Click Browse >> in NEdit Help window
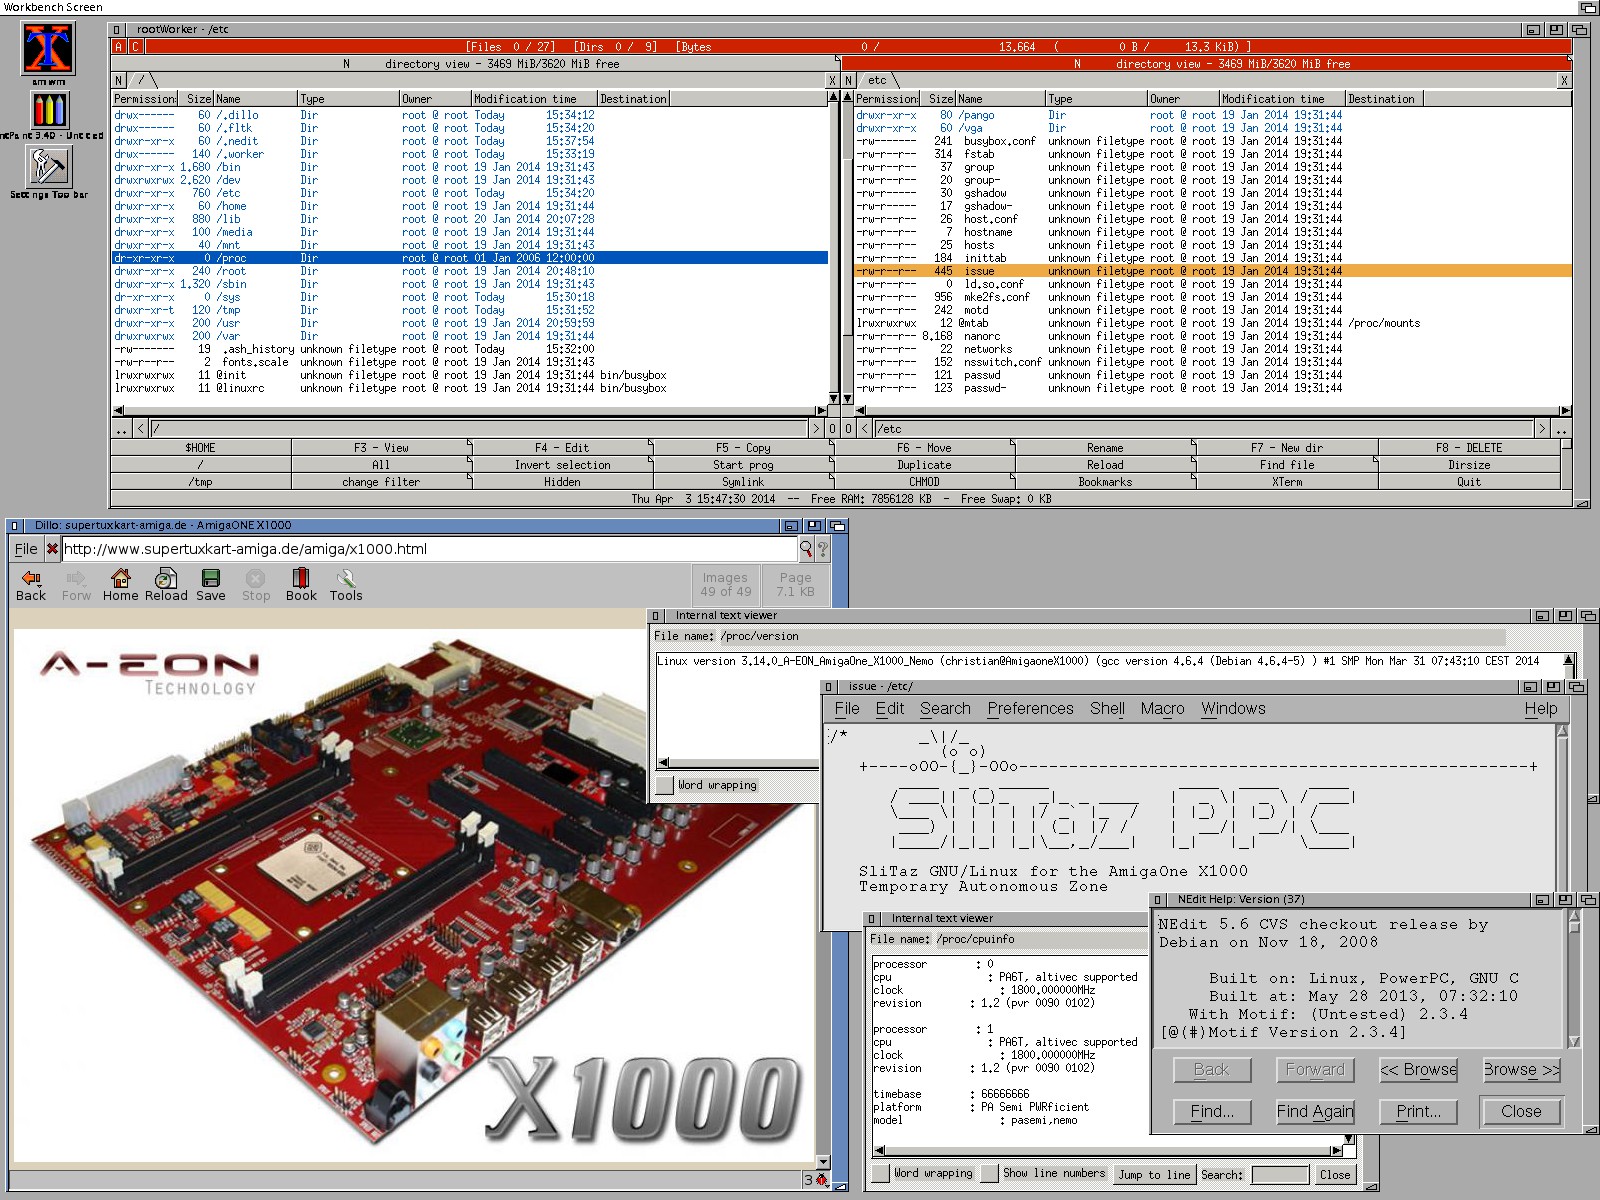The image size is (1600, 1200). click(1521, 1070)
